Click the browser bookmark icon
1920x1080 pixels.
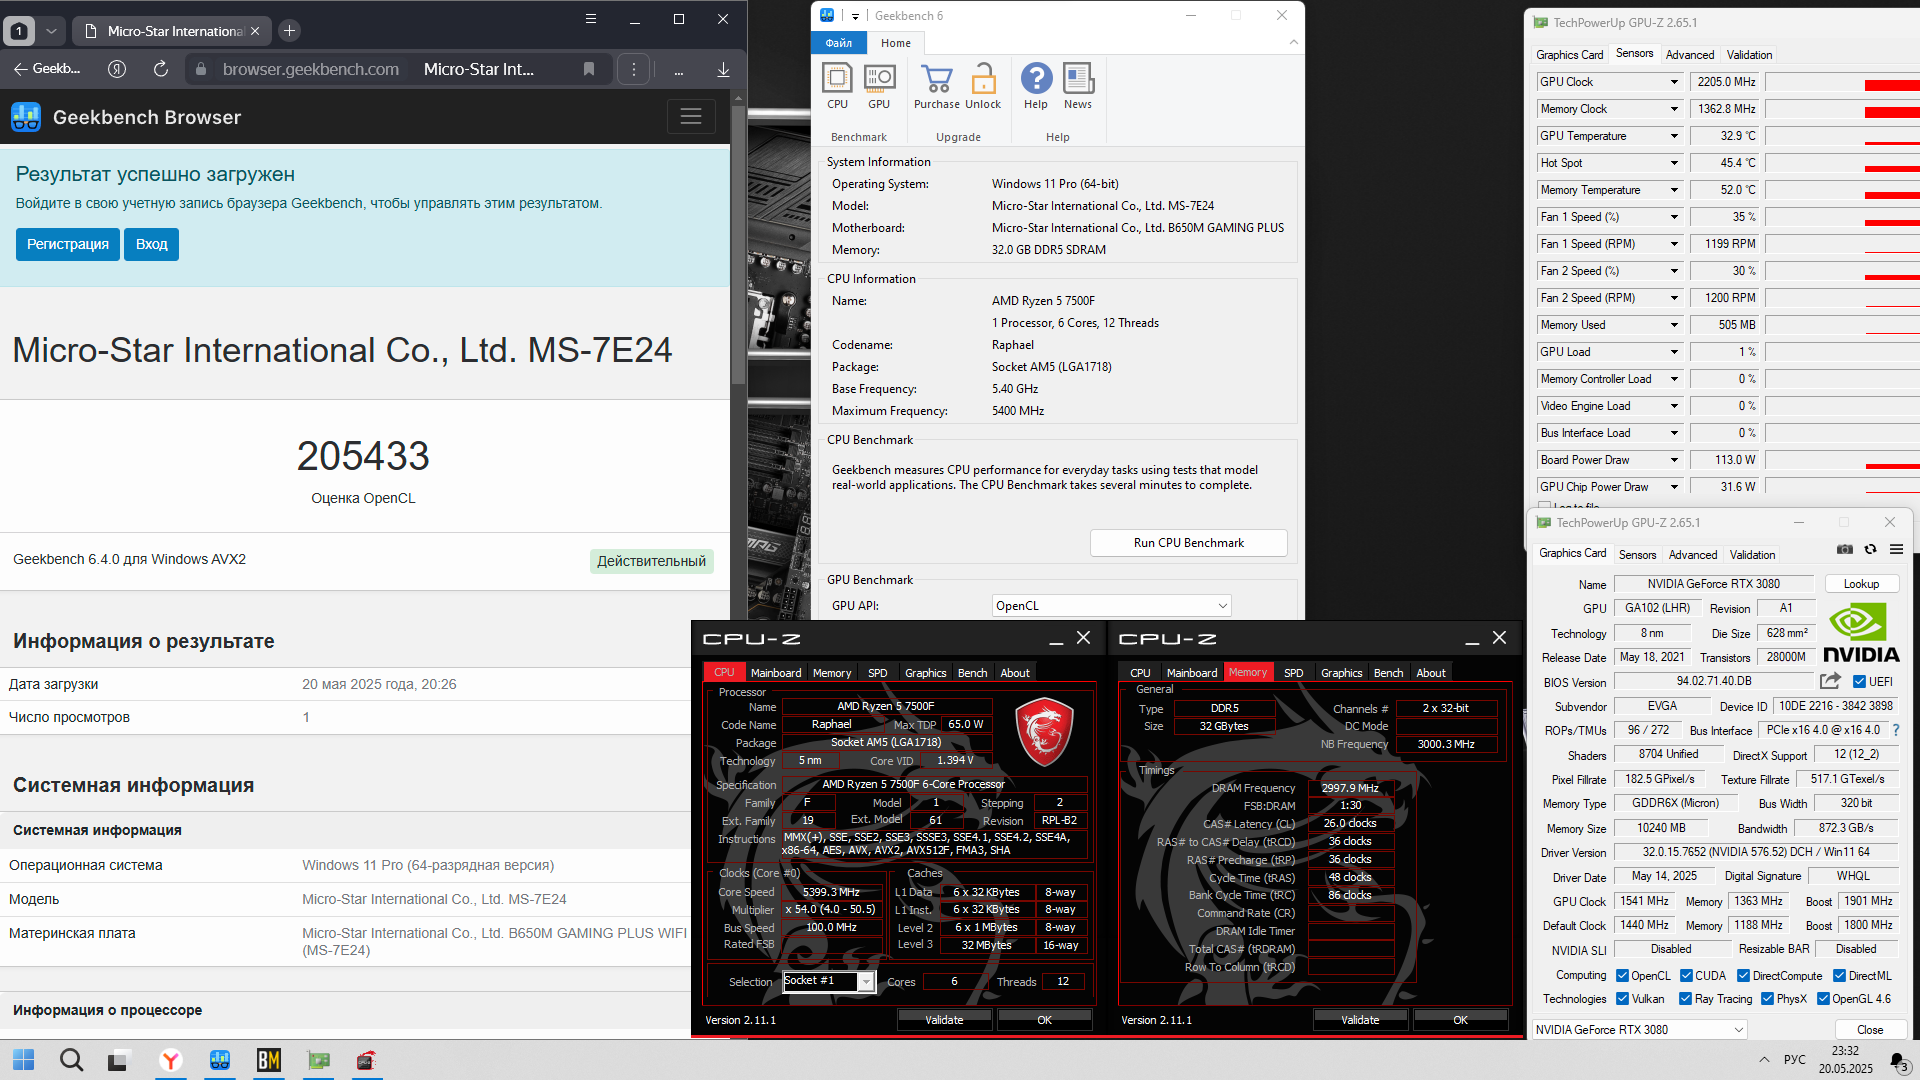[x=589, y=69]
